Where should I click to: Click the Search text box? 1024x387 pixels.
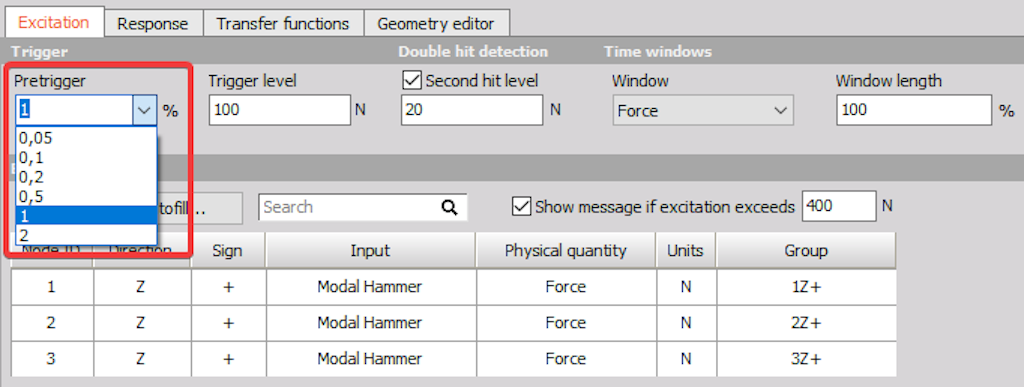point(351,208)
